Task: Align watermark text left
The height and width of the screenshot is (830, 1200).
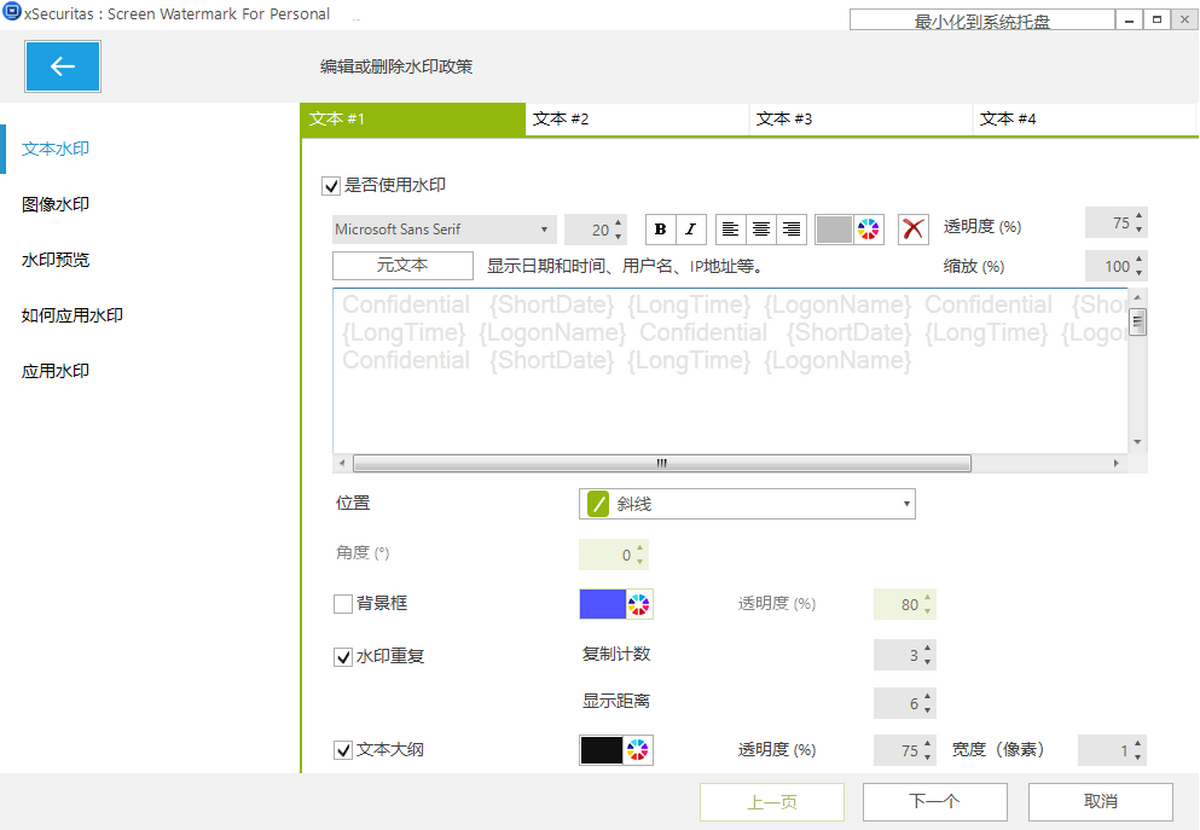Action: coord(731,229)
